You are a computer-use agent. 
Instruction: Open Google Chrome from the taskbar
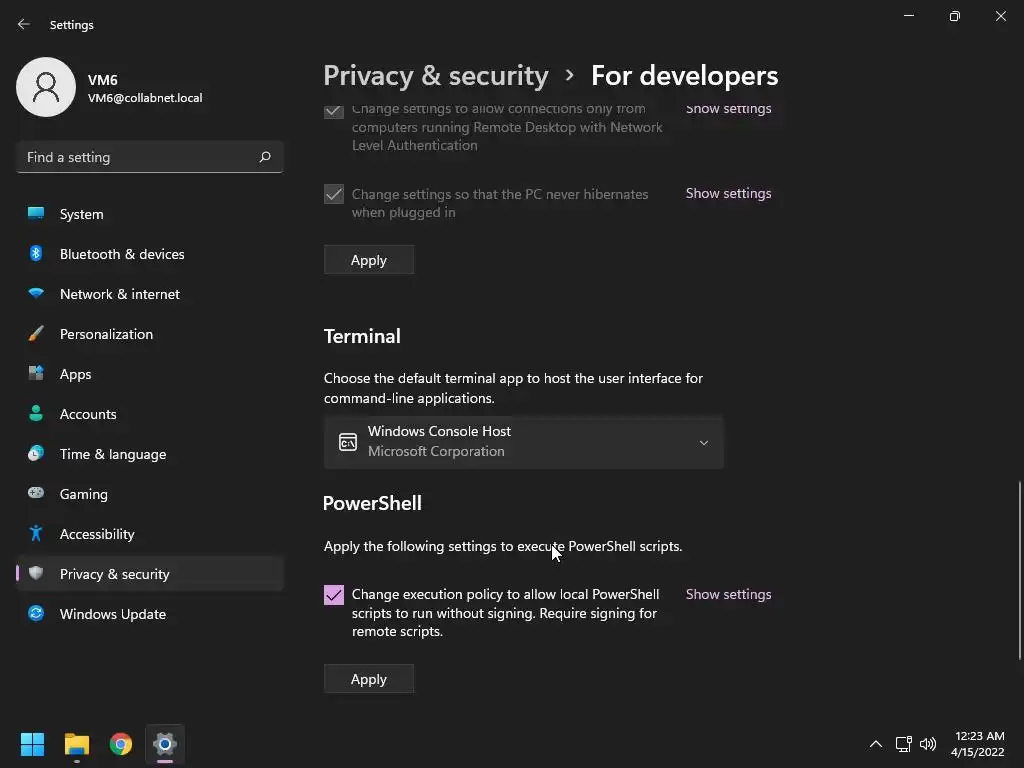point(121,744)
